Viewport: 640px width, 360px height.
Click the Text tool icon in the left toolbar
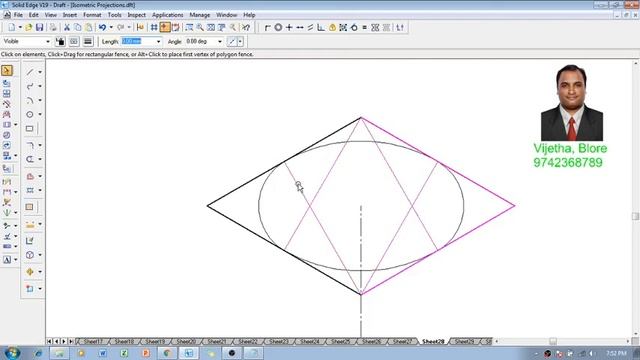(x=7, y=260)
